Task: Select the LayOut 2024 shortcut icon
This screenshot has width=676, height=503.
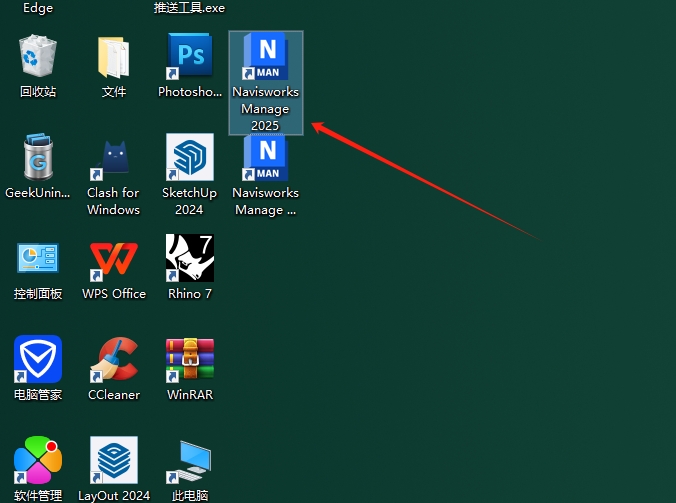Action: point(114,460)
